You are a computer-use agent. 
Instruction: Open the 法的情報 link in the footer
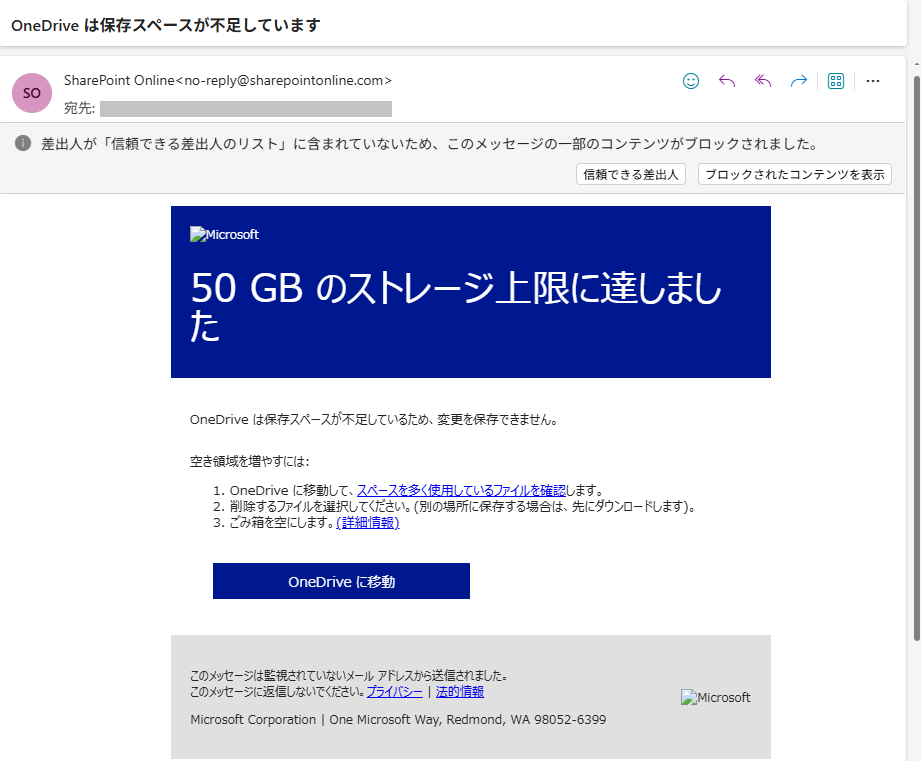pyautogui.click(x=460, y=692)
